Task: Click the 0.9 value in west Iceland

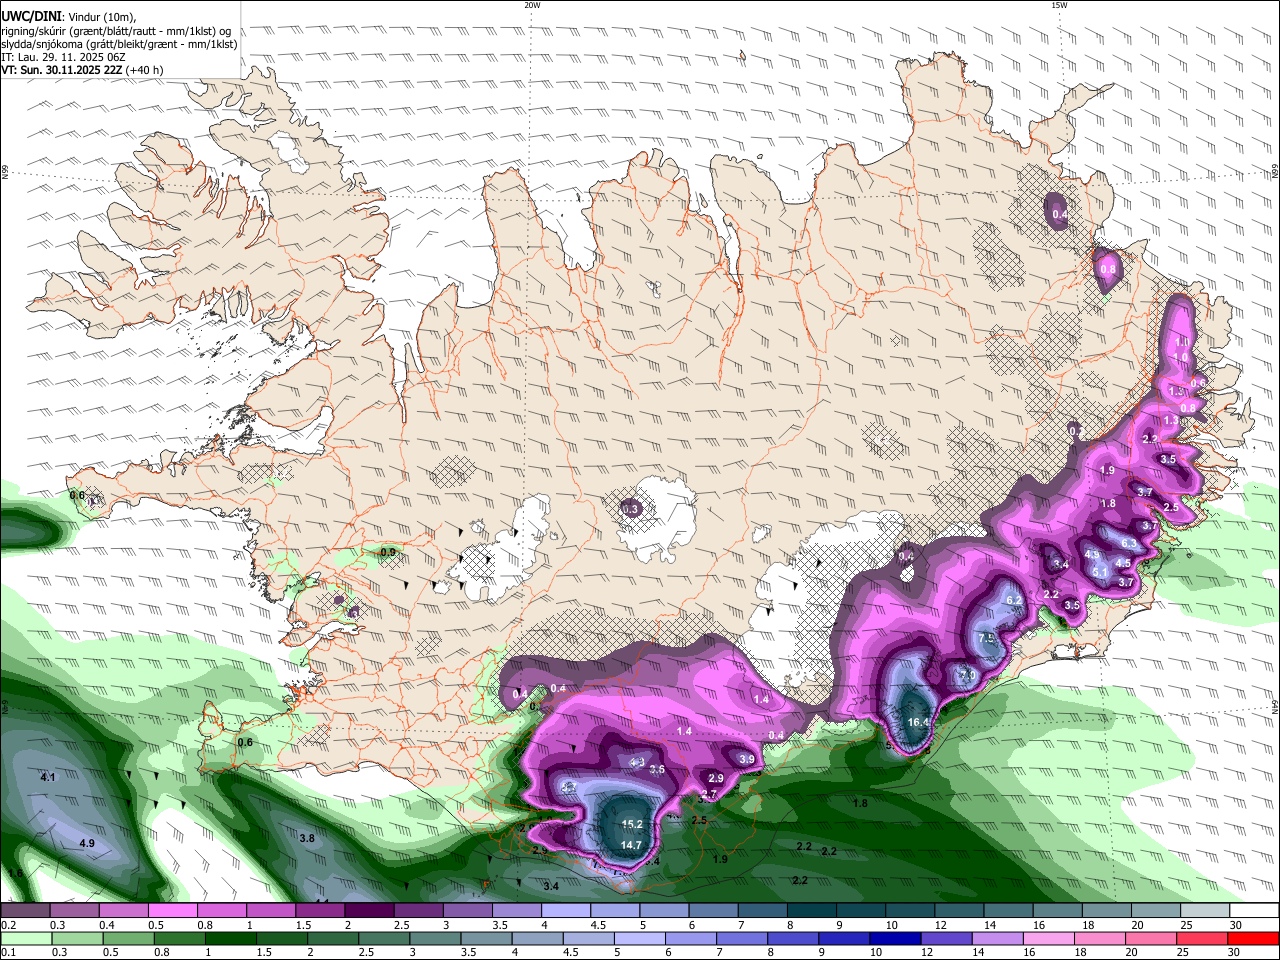Action: (x=388, y=551)
